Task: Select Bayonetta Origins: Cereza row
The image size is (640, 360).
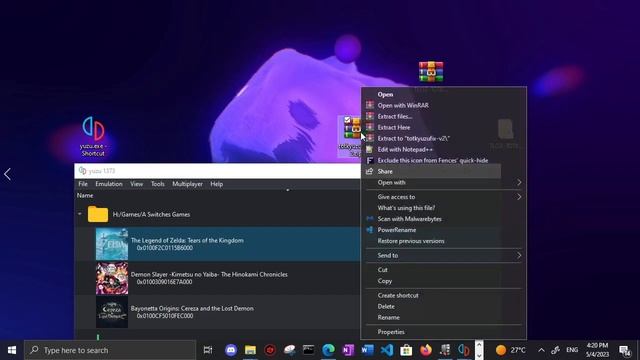Action: point(218,312)
